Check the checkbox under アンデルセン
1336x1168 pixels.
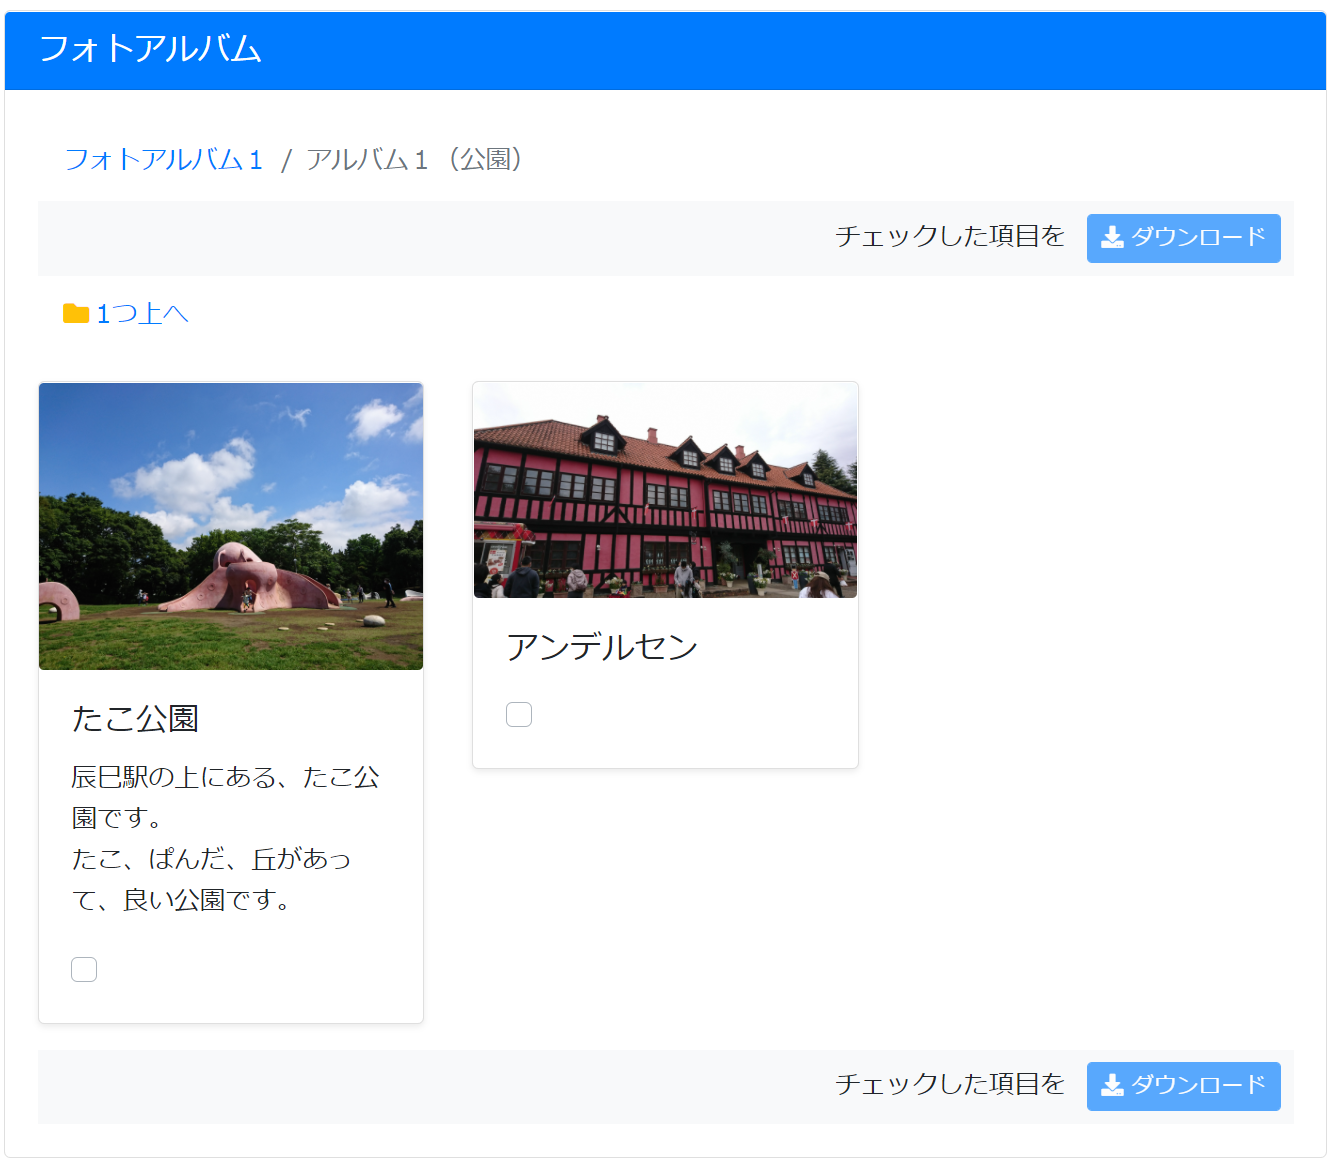[519, 714]
